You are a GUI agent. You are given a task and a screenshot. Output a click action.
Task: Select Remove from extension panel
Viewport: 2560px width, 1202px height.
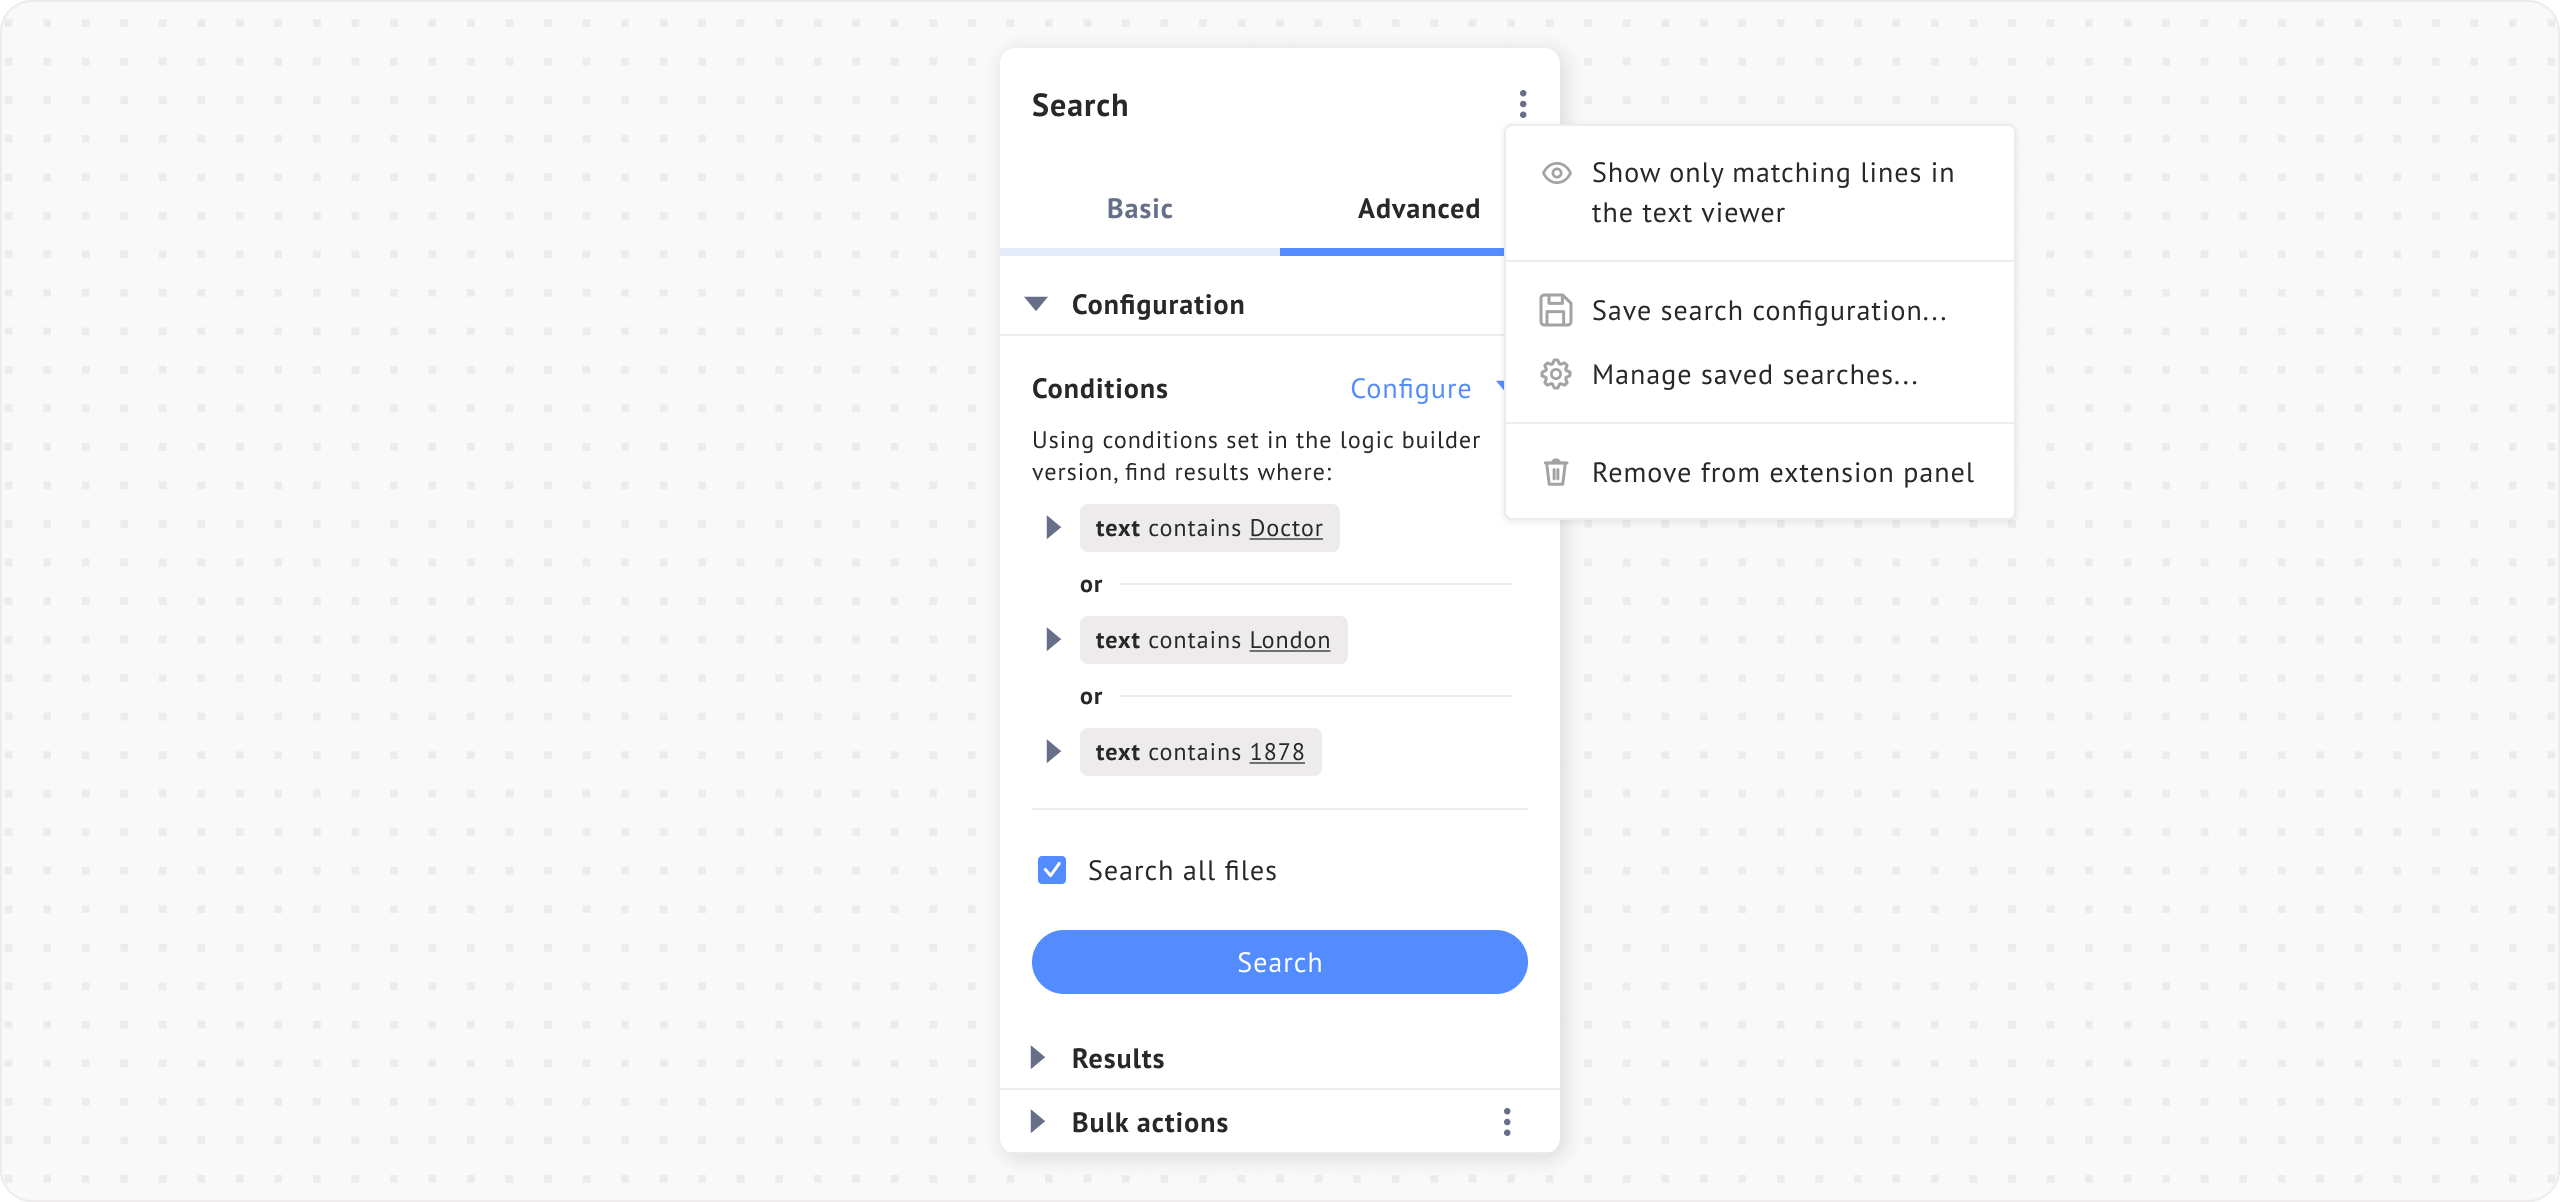click(1782, 473)
